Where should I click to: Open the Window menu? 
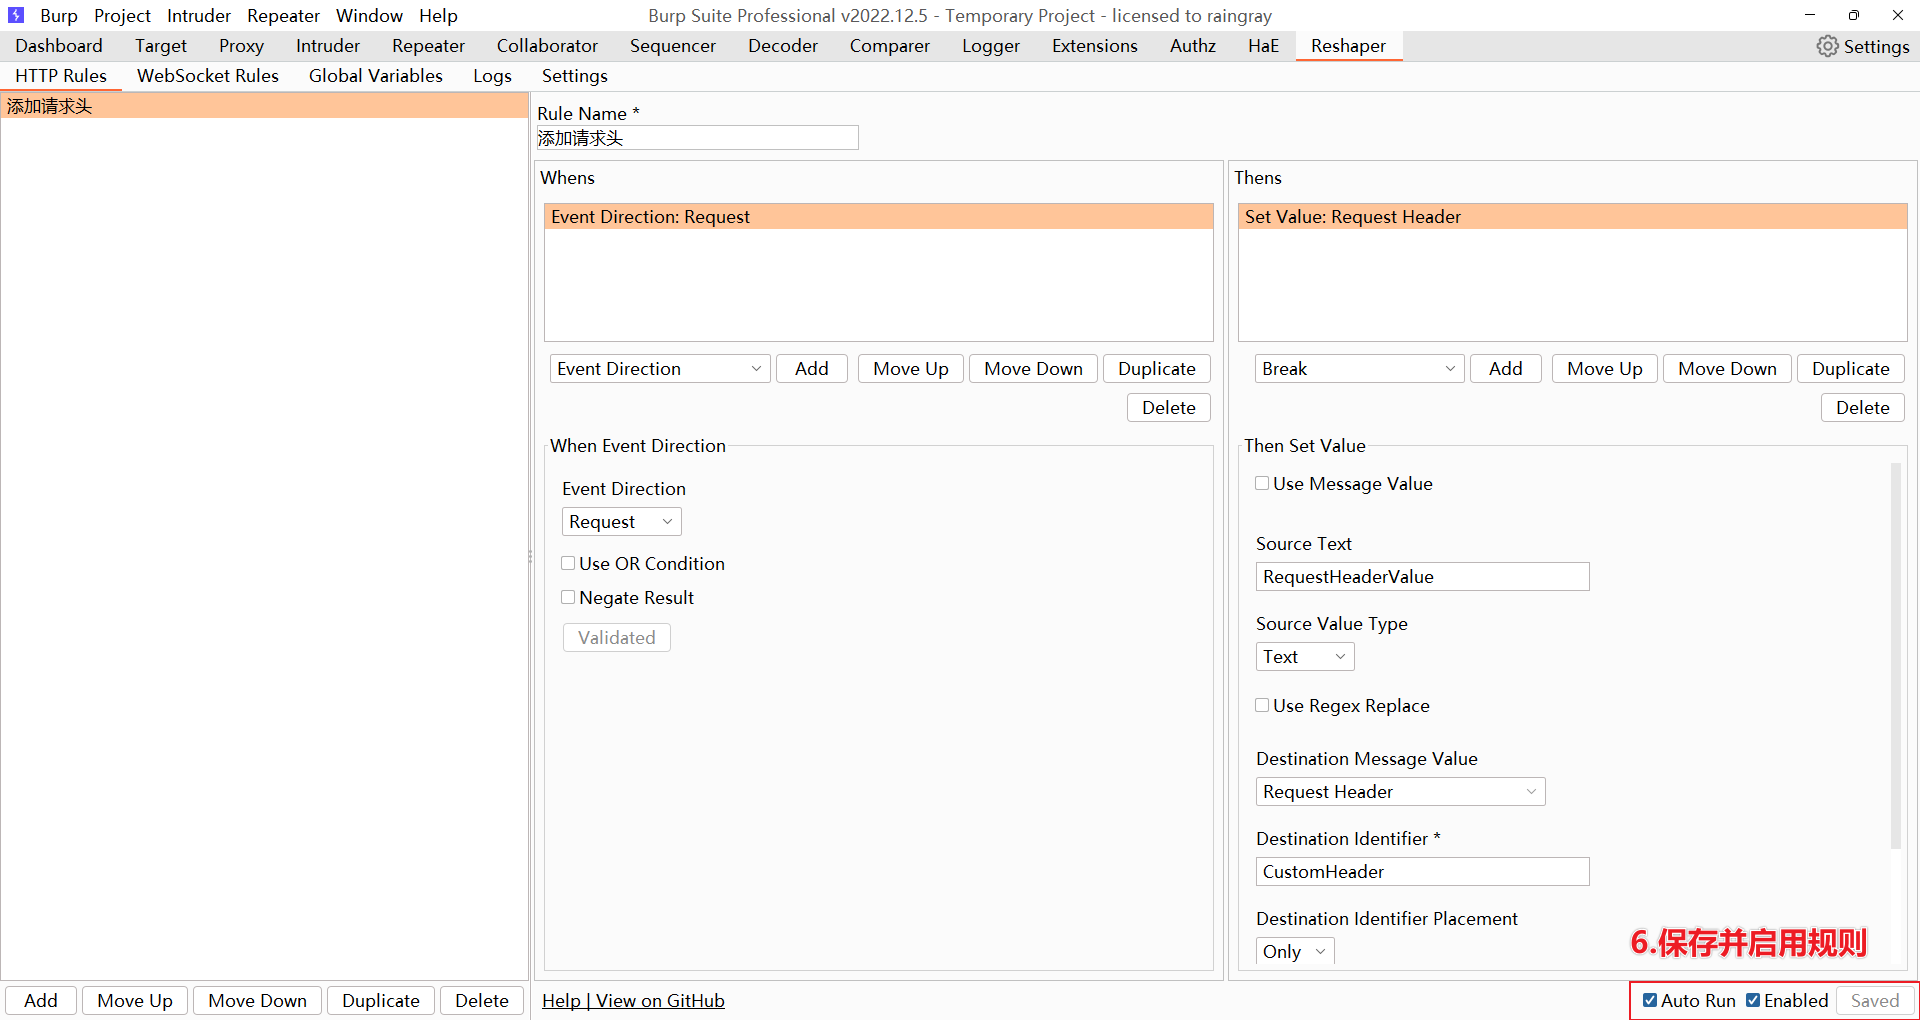click(x=369, y=16)
